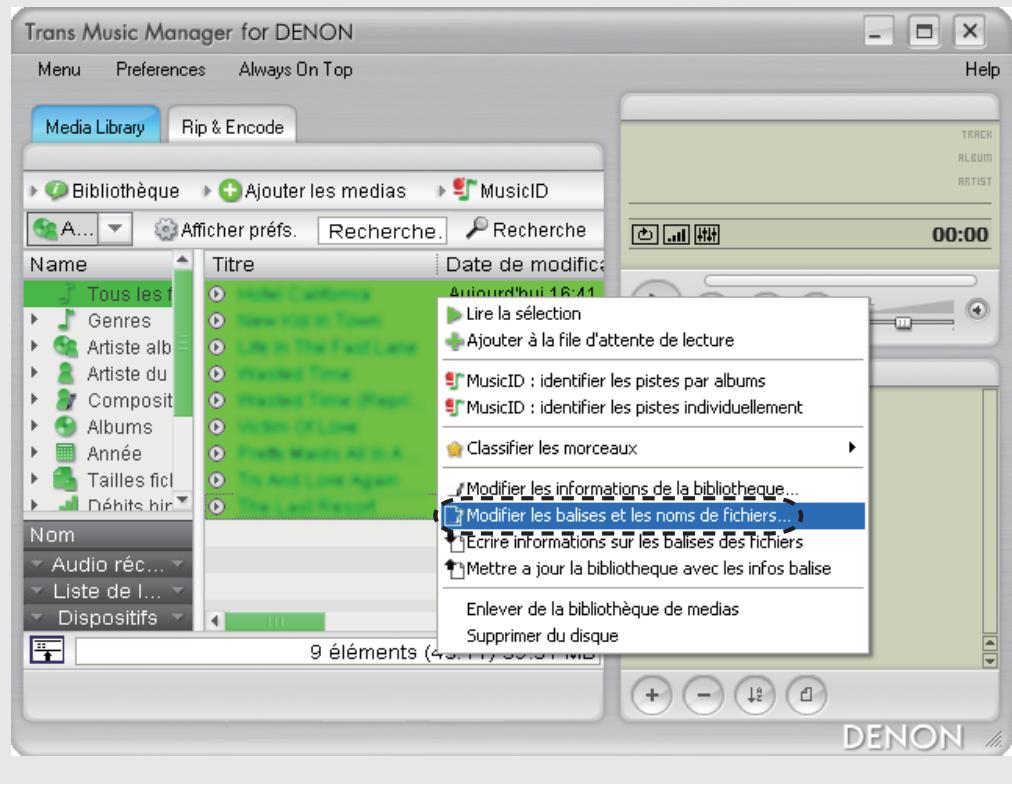Choose Modifier les balises et les noms de fichiers

coord(653,516)
